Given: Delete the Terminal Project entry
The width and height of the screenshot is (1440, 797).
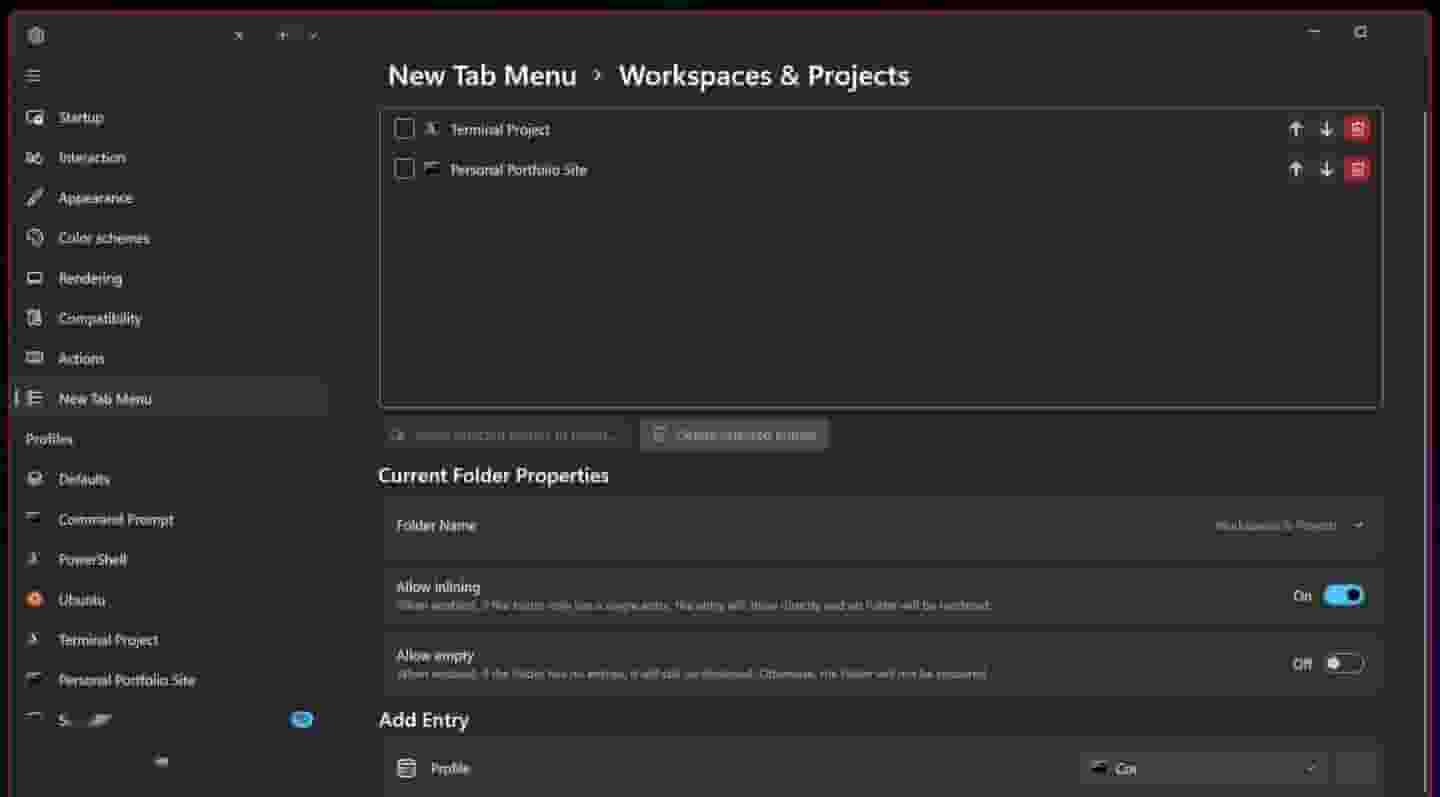Looking at the screenshot, I should 1357,129.
